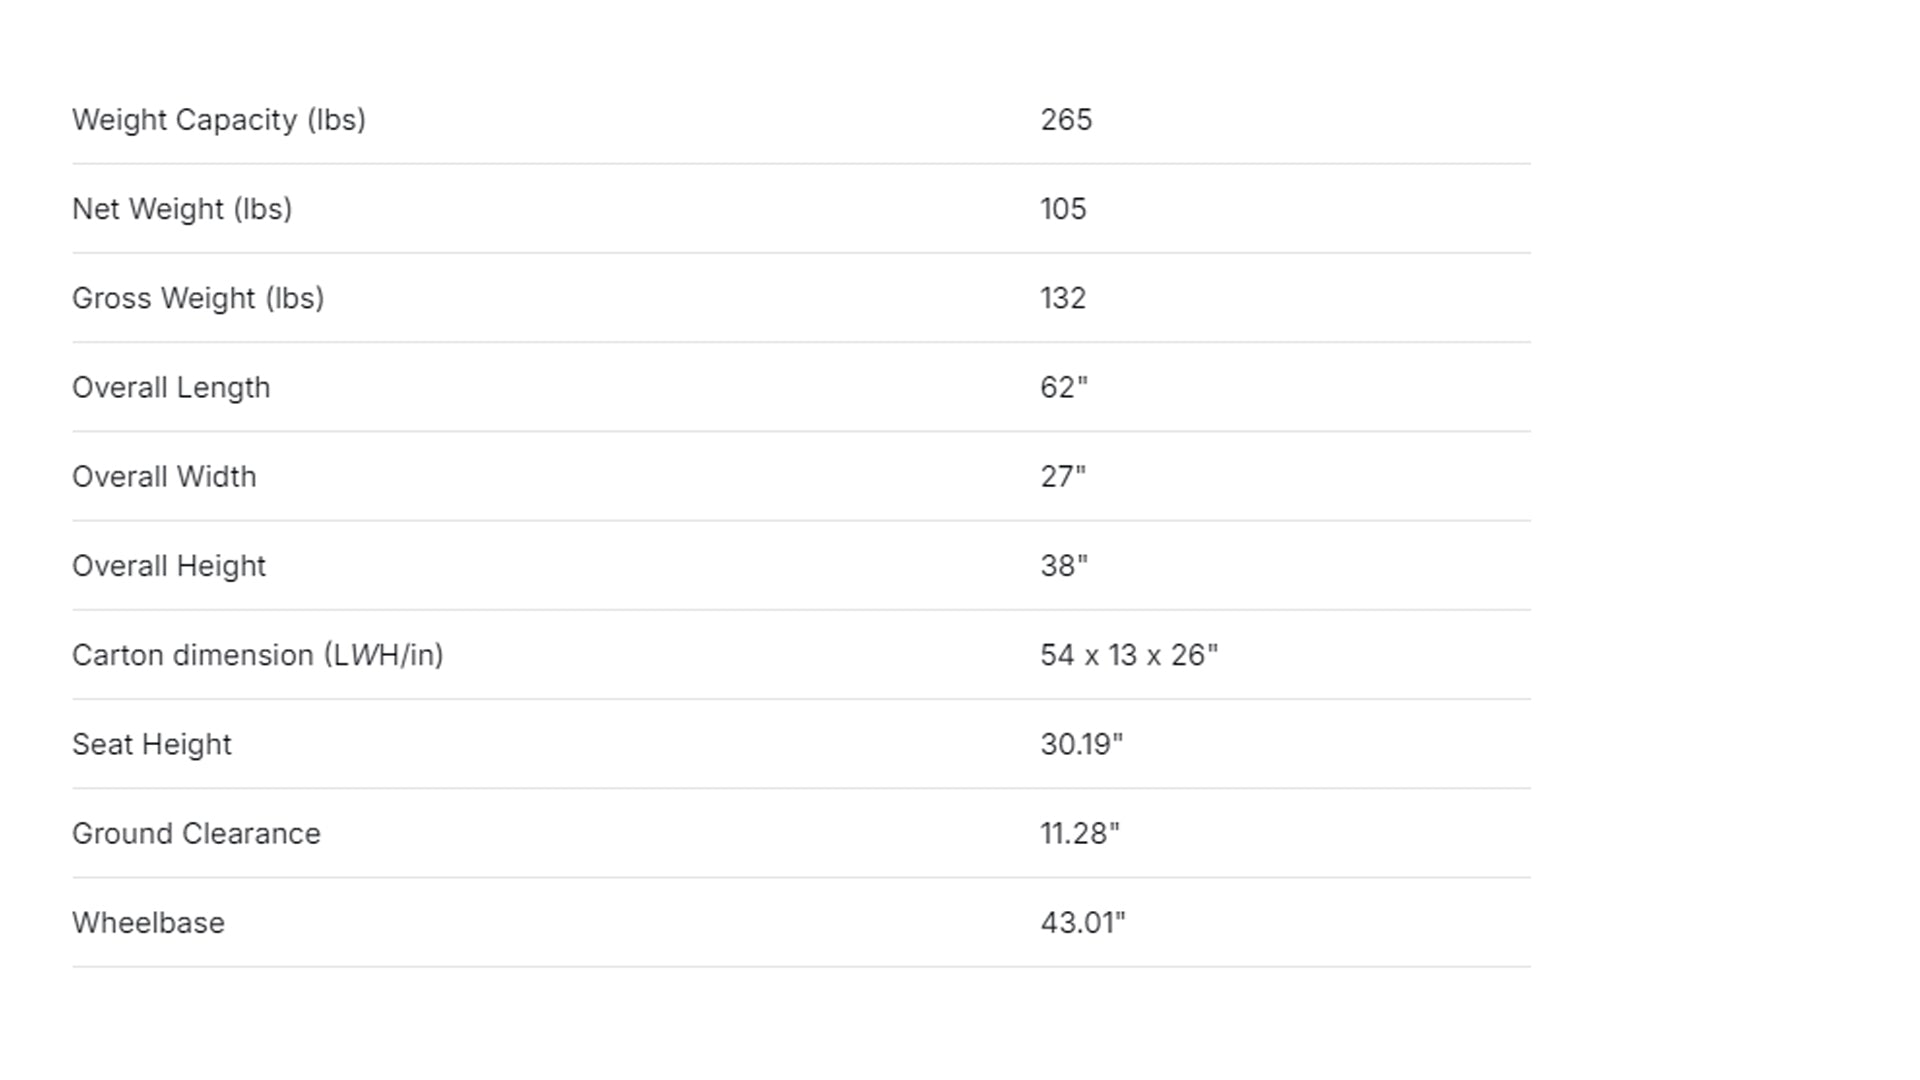This screenshot has height=1080, width=1920.
Task: Click the Ground Clearance label
Action: pos(196,833)
